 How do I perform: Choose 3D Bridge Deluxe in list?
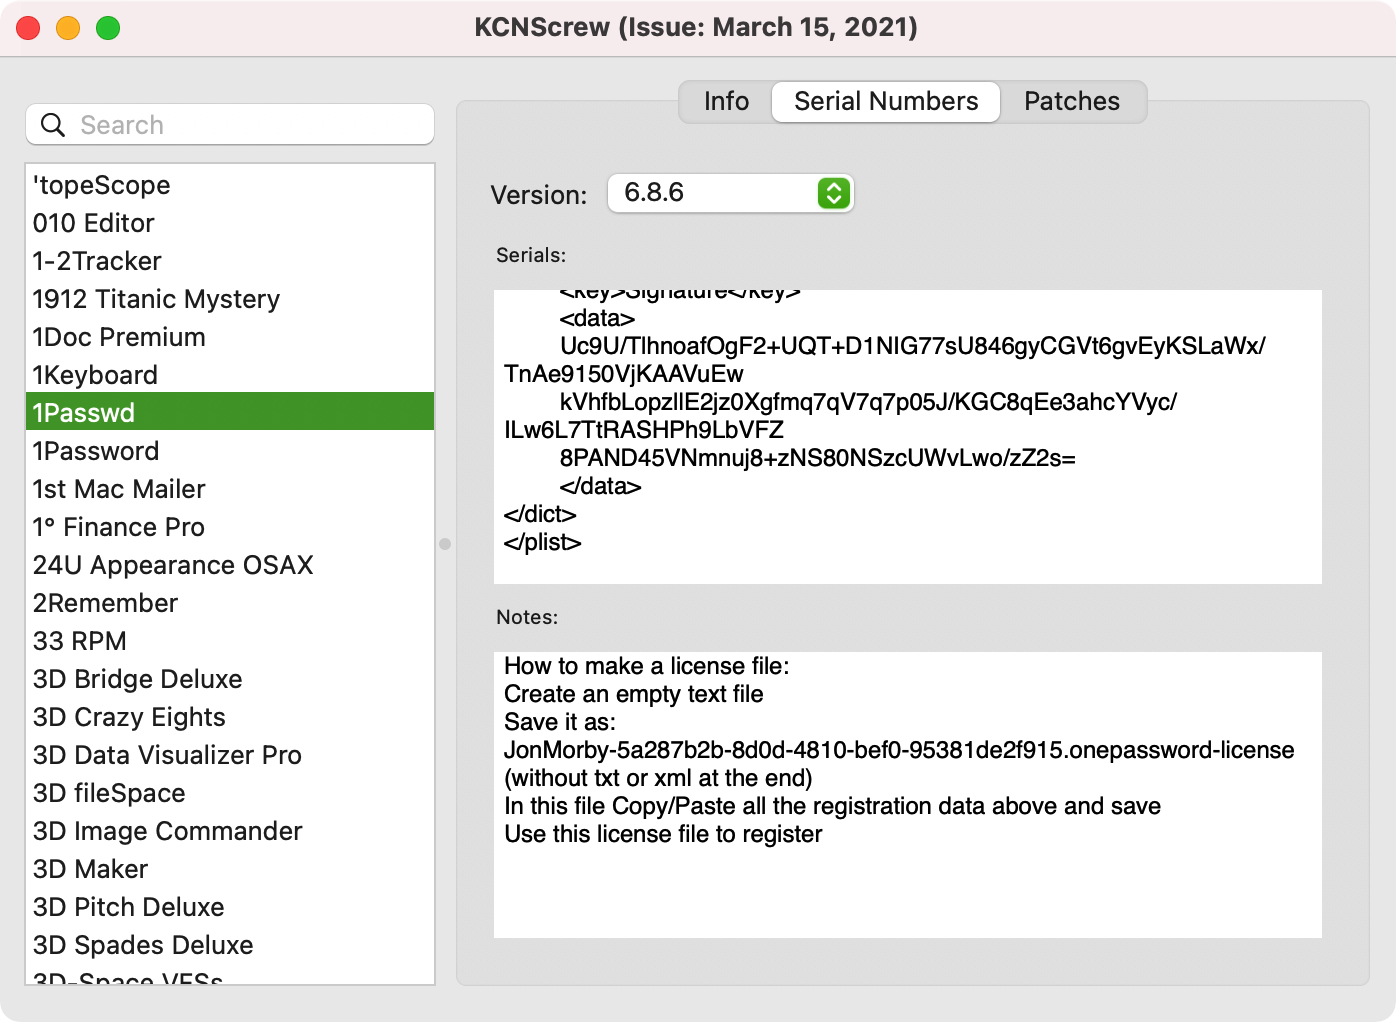(138, 679)
